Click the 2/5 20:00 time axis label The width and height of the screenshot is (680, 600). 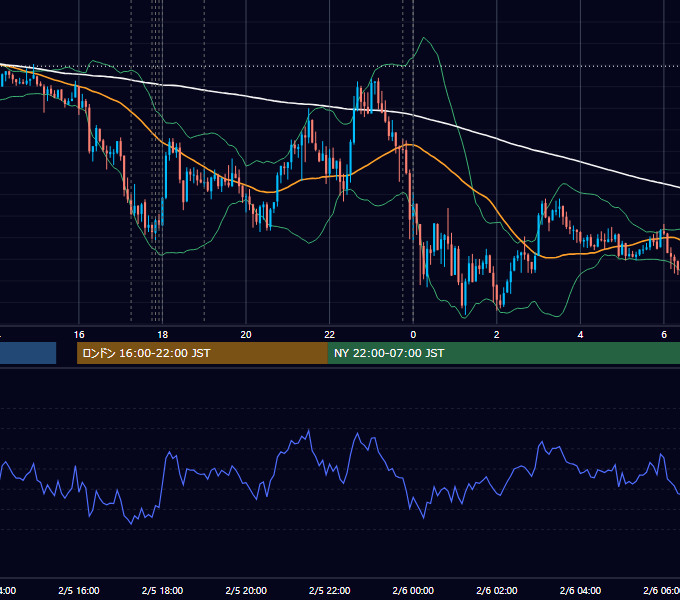coord(246,590)
